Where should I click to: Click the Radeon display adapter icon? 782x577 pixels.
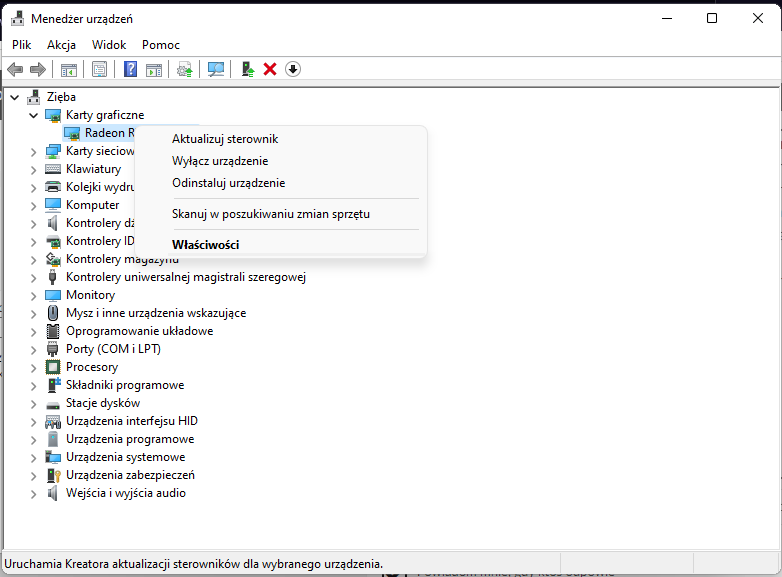pyautogui.click(x=72, y=133)
